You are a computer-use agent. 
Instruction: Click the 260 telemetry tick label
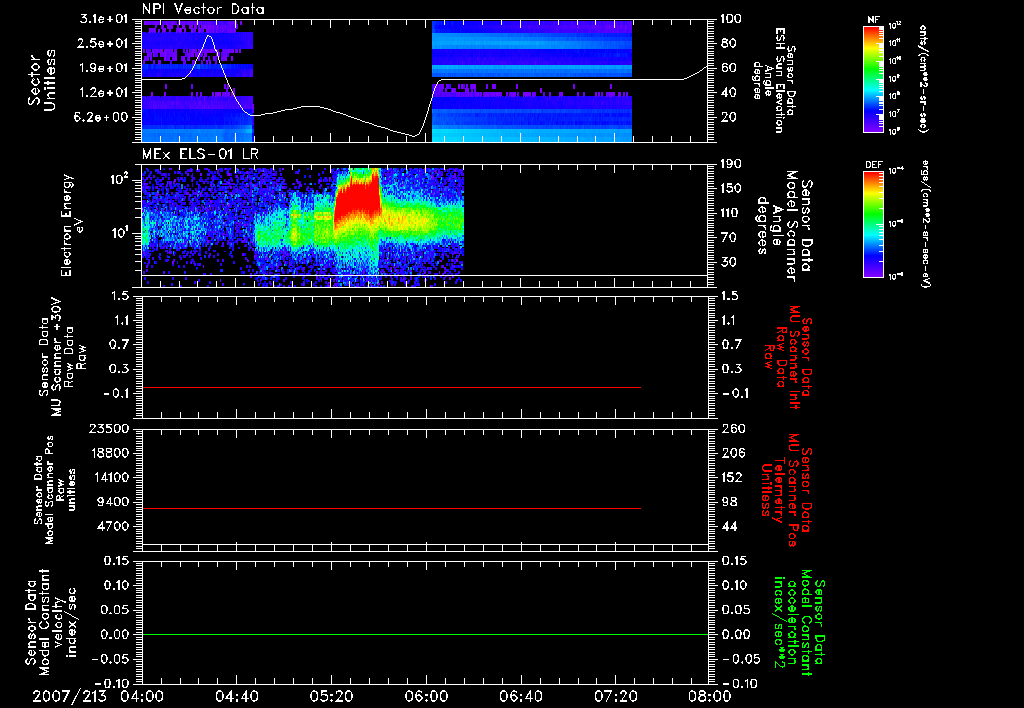732,429
